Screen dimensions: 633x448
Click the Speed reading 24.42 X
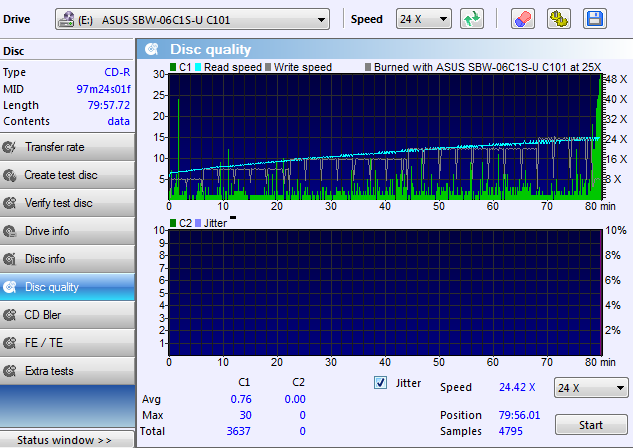click(517, 387)
